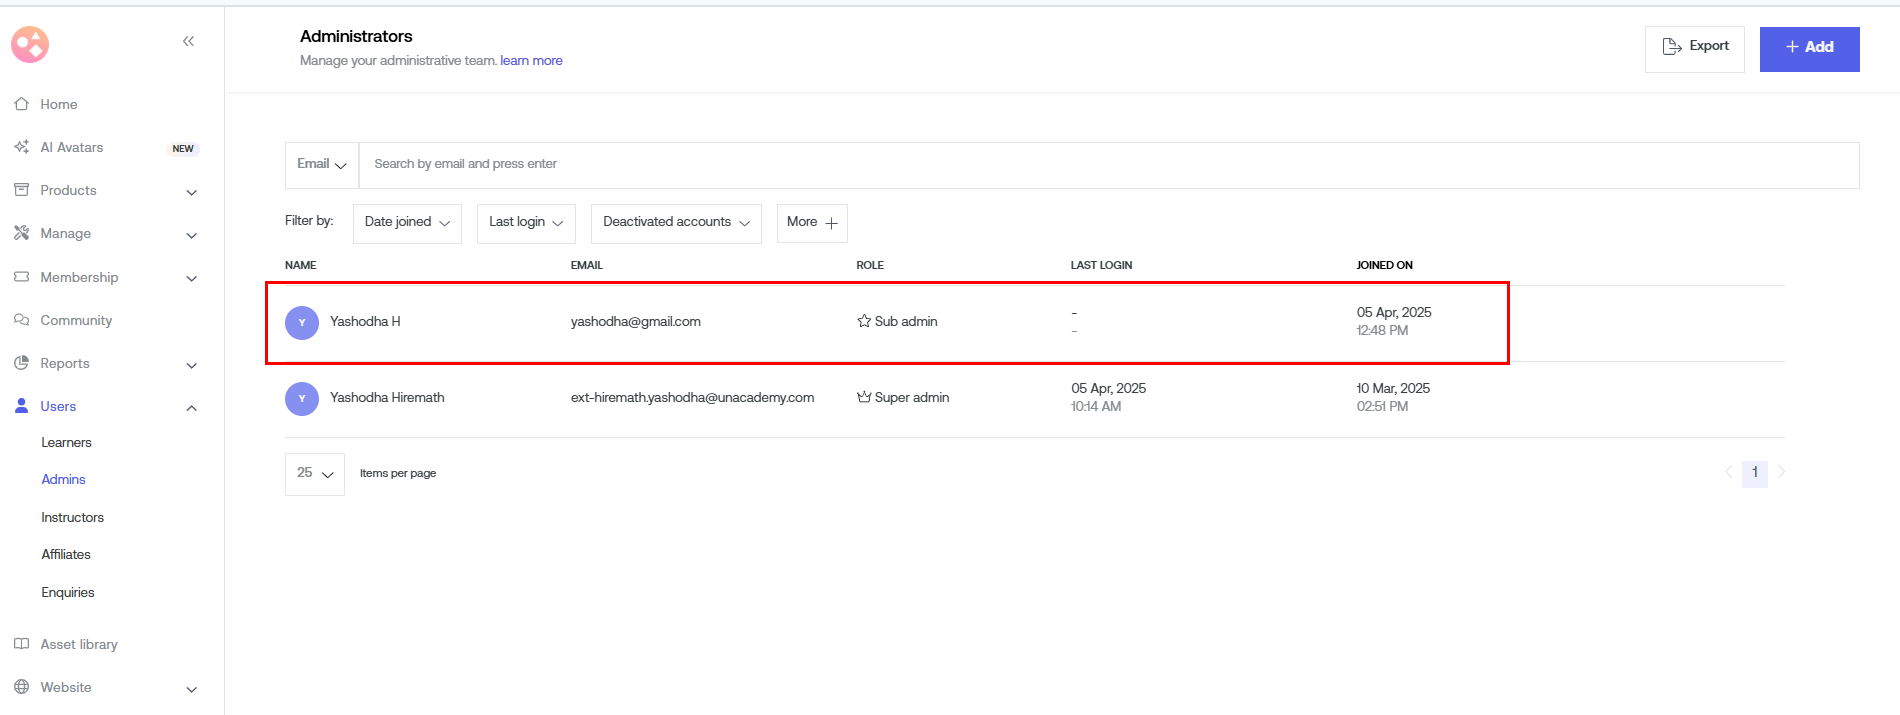Click the app logo icon
Screen dimensions: 1900x715
click(x=30, y=44)
